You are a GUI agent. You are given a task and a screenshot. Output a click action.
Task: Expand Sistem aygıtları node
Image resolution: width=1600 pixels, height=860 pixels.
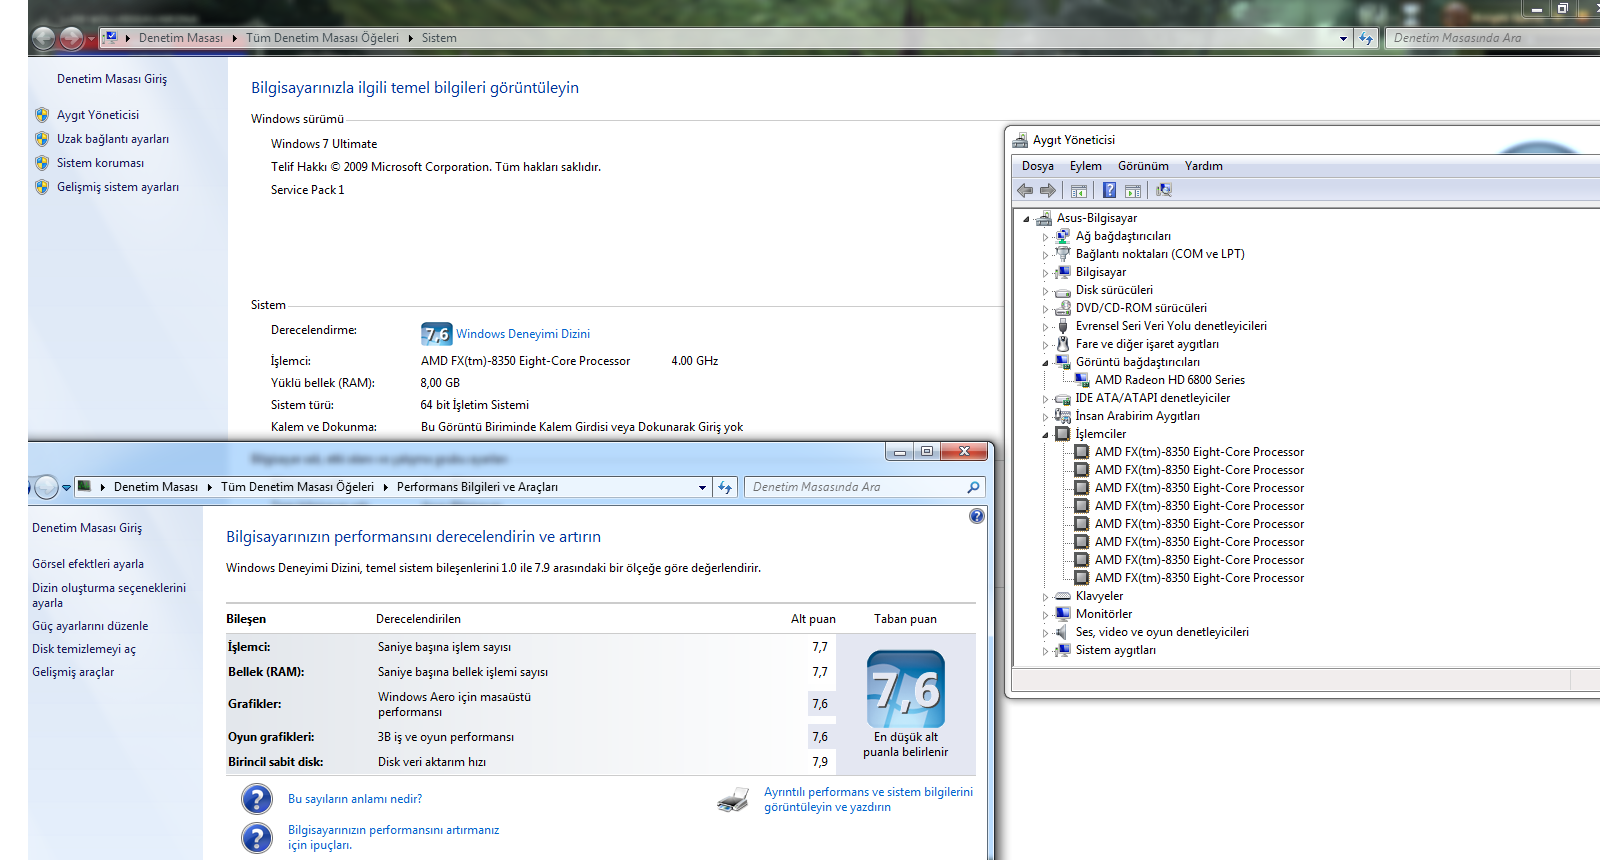pos(1045,651)
